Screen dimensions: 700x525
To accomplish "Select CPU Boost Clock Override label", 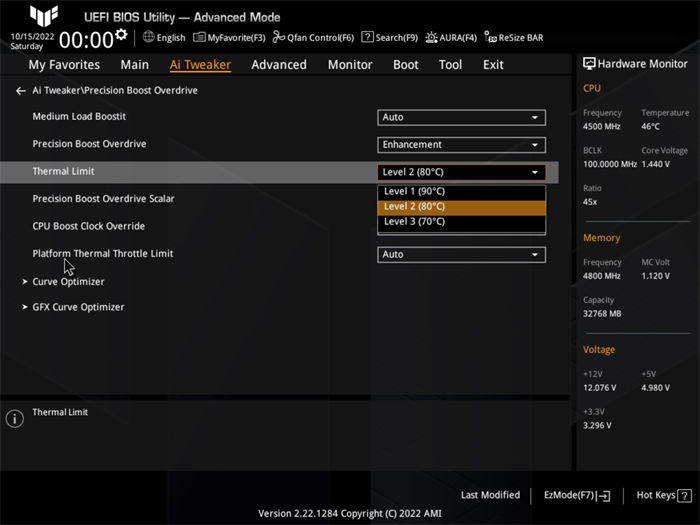I will pos(88,226).
